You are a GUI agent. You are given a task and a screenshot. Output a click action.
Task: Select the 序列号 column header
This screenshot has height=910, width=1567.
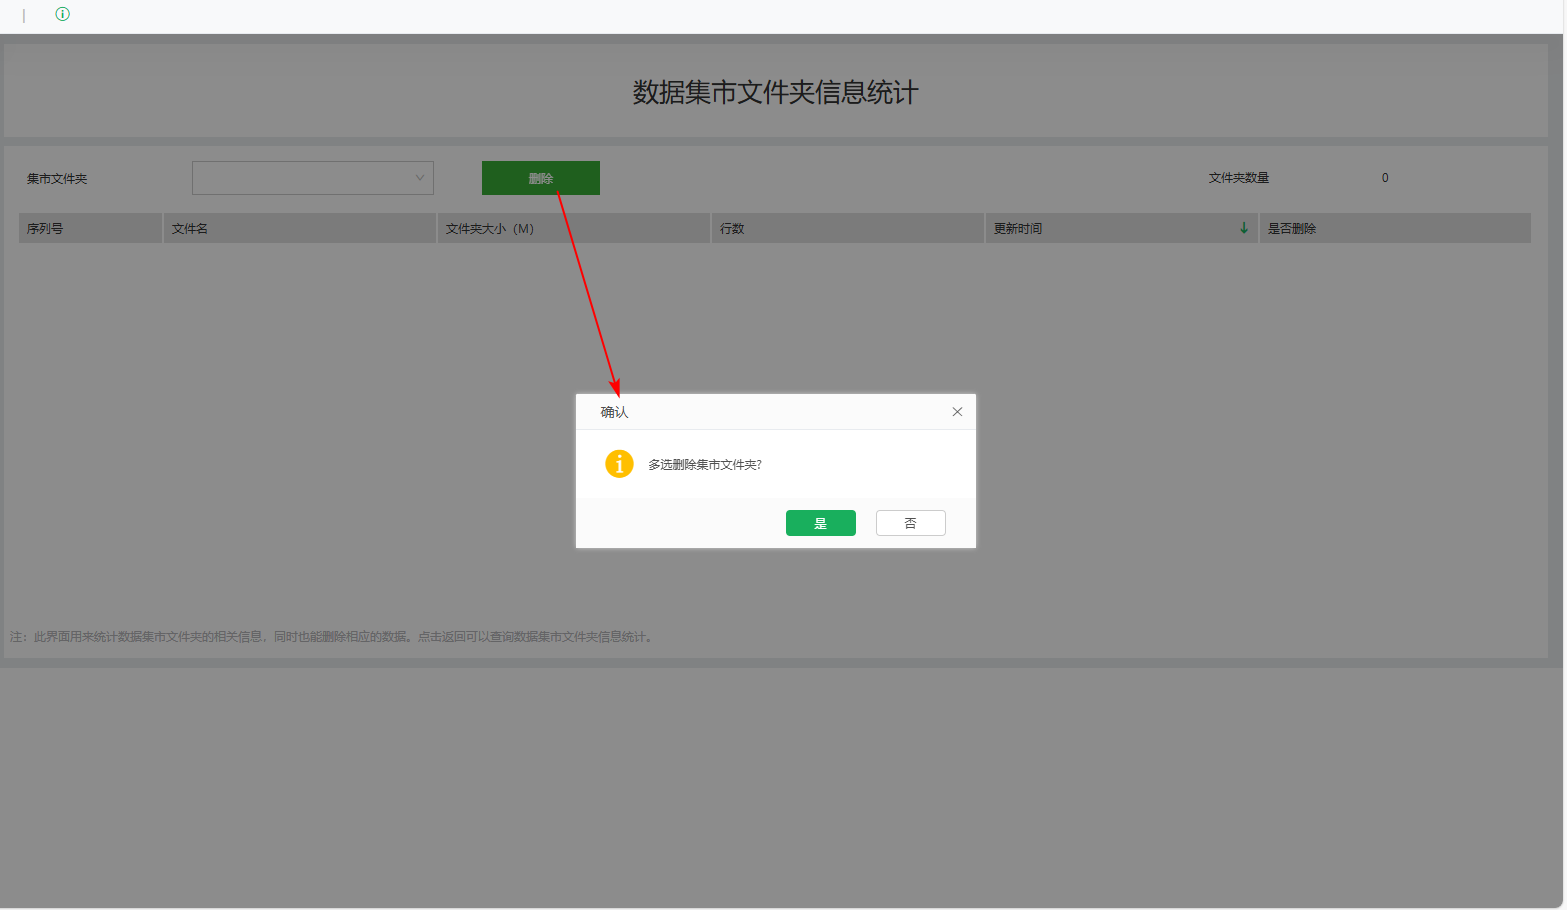pos(90,228)
